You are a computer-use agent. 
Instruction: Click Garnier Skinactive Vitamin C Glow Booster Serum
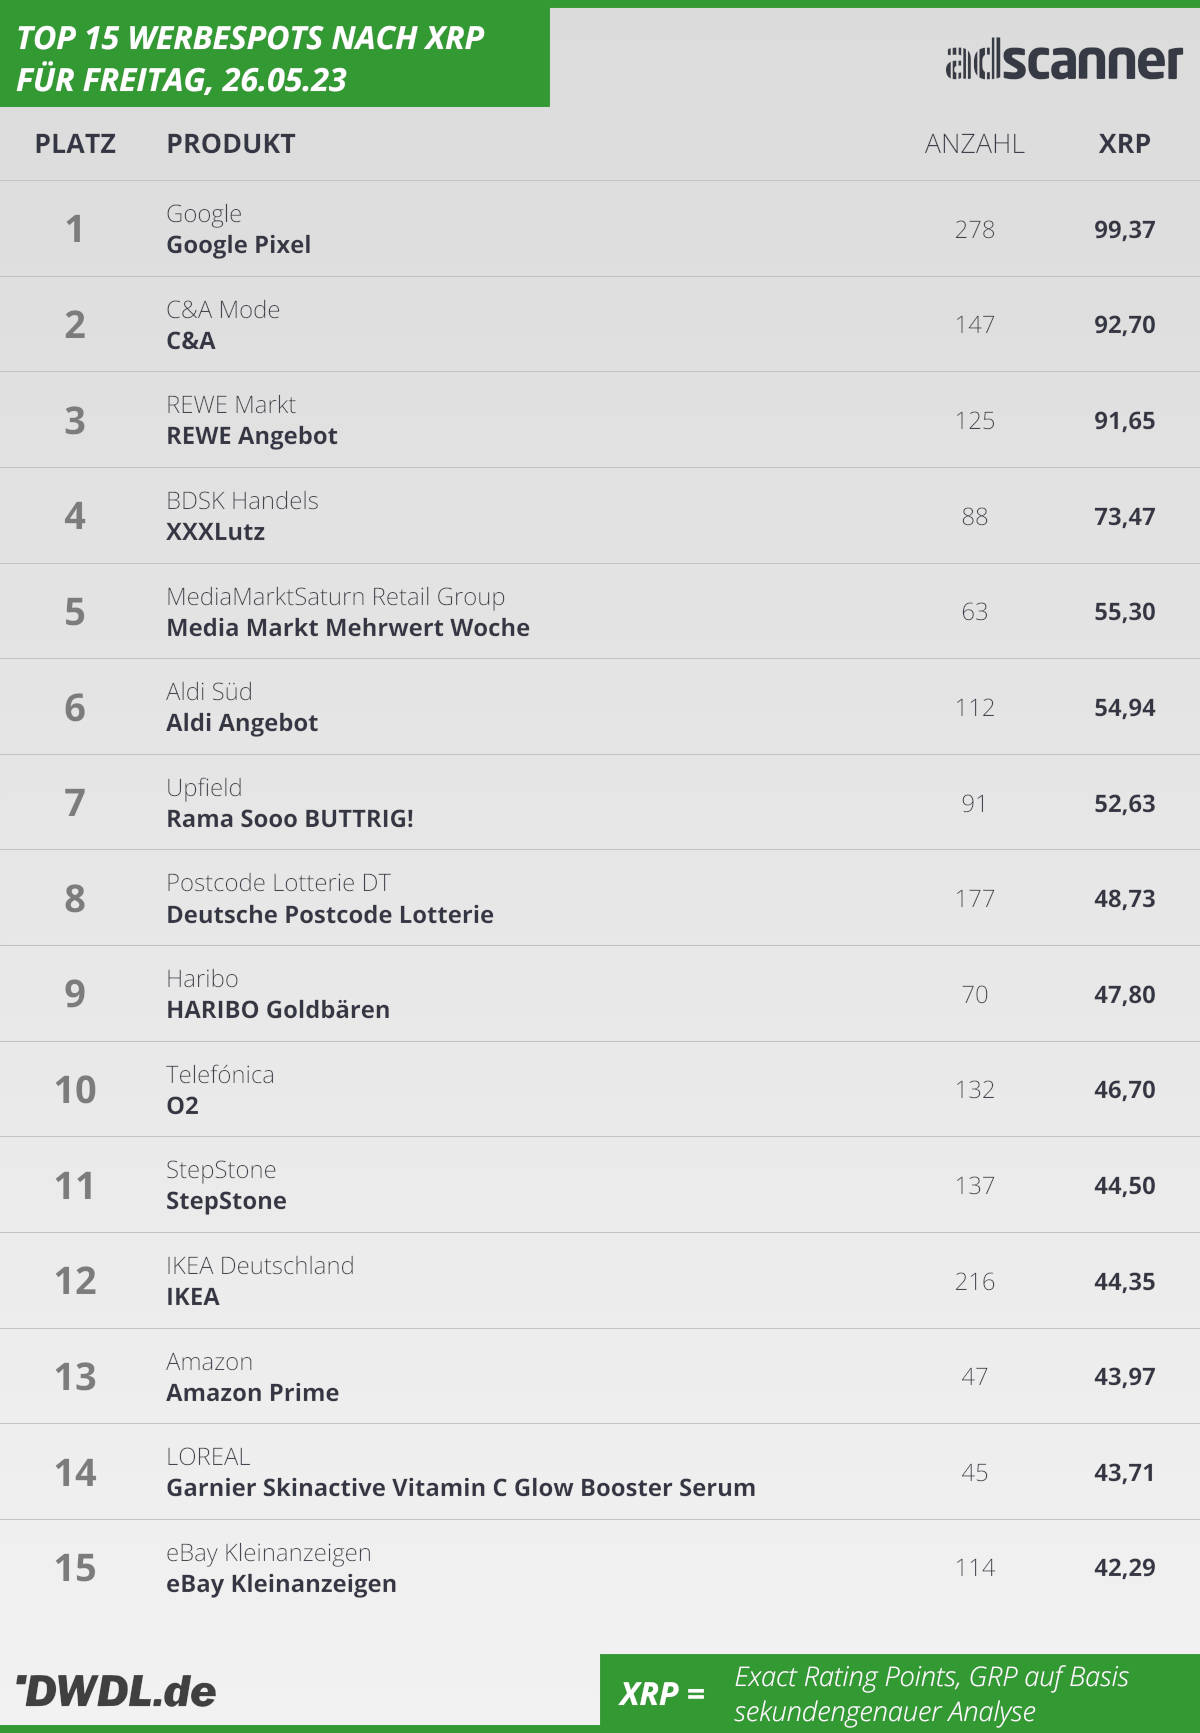tap(461, 1488)
